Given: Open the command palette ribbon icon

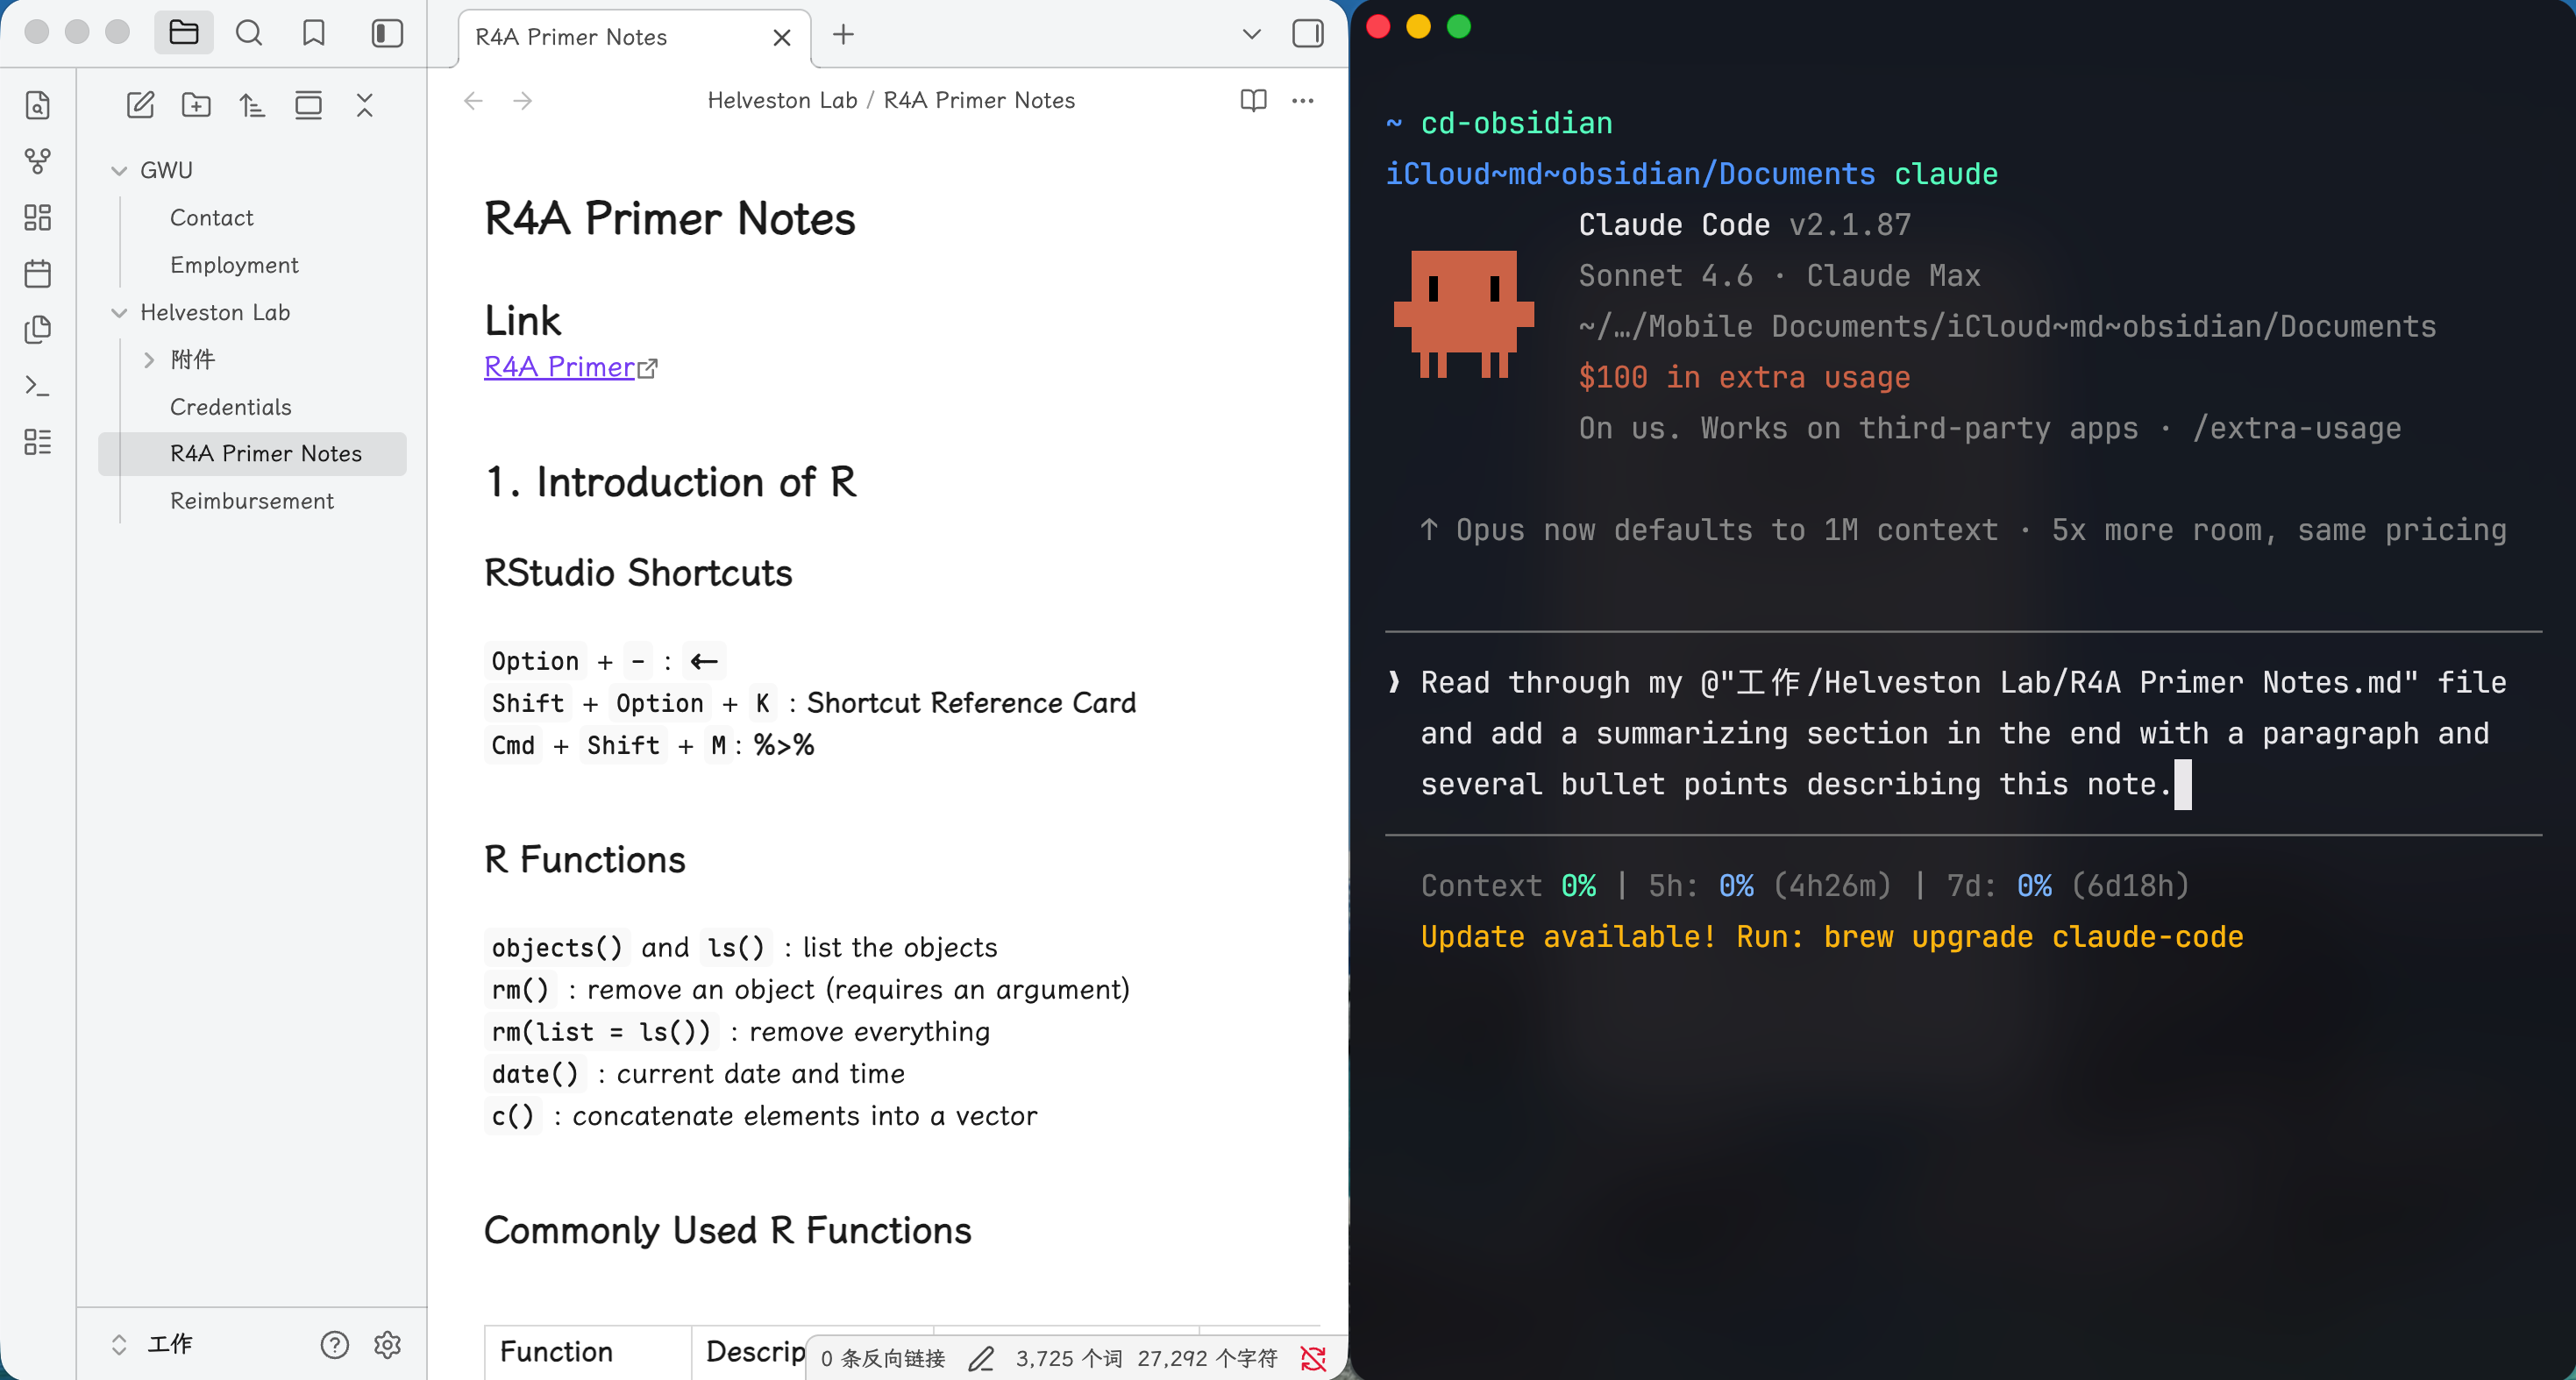Looking at the screenshot, I should (37, 385).
